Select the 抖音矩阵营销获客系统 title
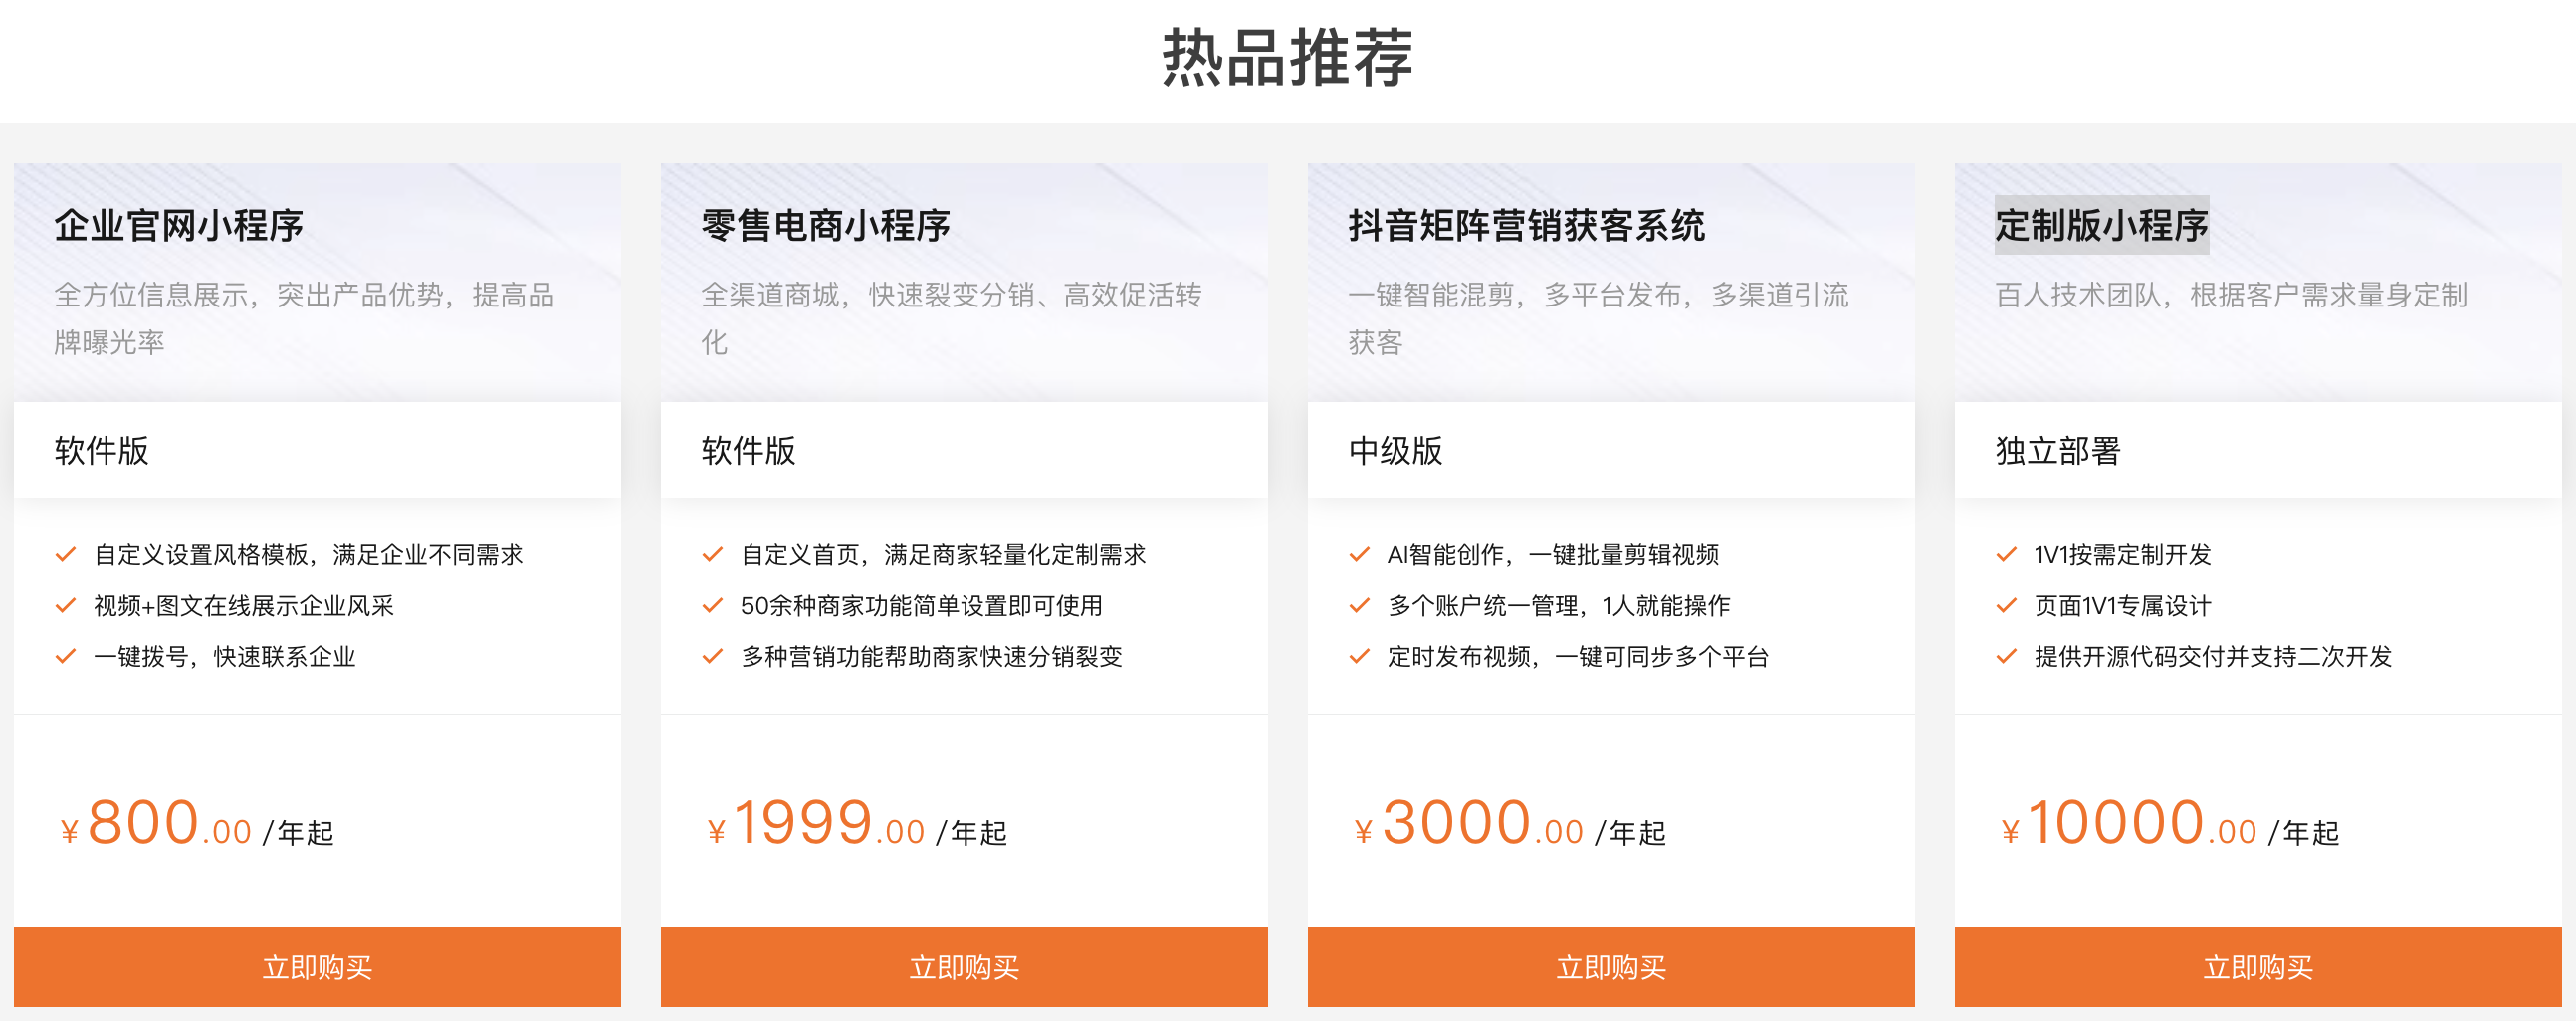 [x=1527, y=226]
